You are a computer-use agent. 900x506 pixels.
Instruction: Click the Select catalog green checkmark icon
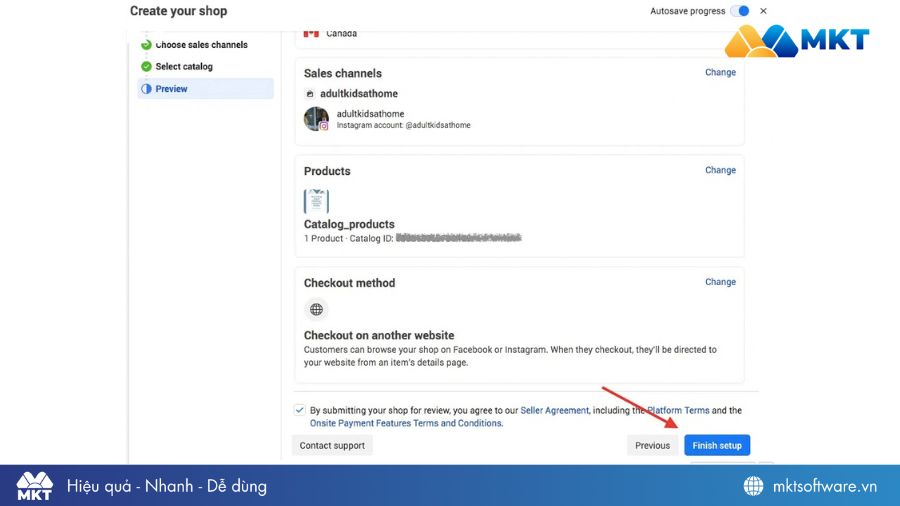click(x=146, y=67)
